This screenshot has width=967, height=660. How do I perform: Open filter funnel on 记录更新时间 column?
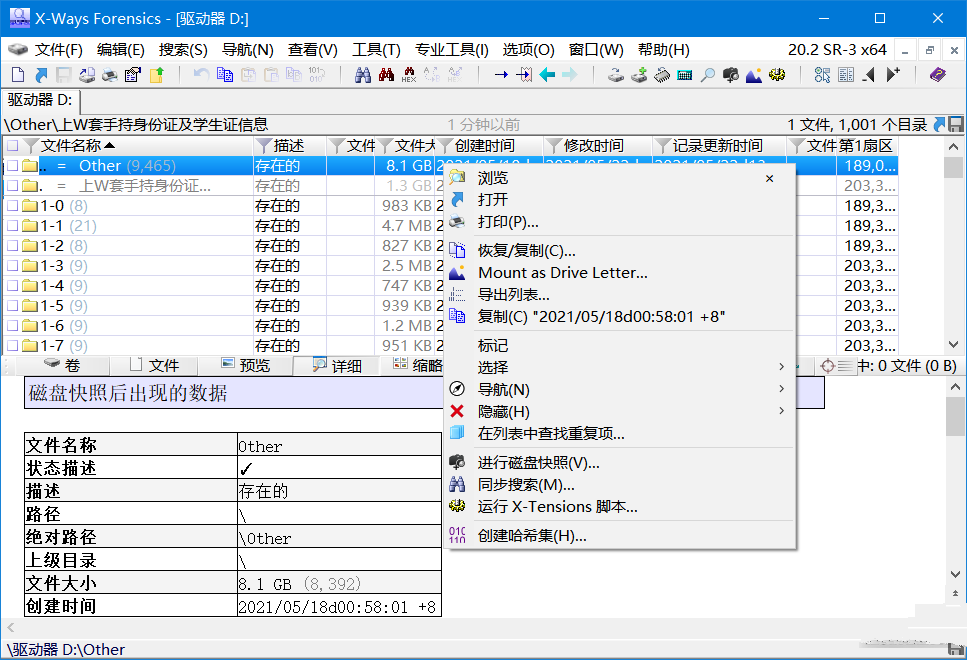(x=662, y=146)
